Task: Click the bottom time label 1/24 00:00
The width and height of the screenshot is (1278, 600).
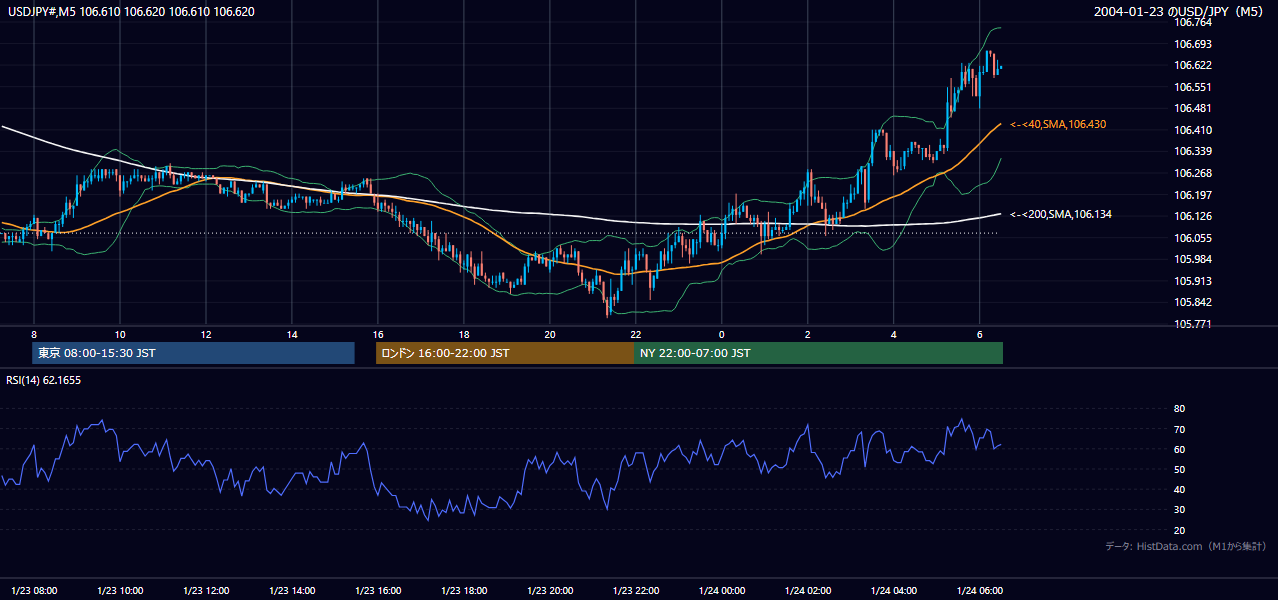Action: (722, 590)
